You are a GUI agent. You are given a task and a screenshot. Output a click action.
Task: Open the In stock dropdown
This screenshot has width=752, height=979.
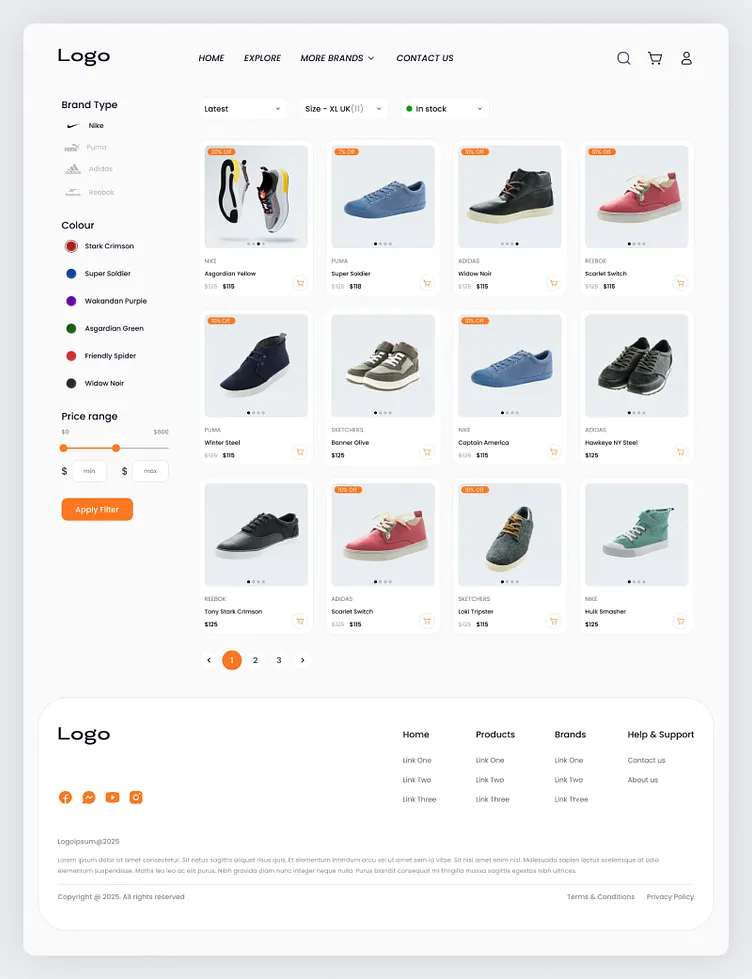click(445, 109)
